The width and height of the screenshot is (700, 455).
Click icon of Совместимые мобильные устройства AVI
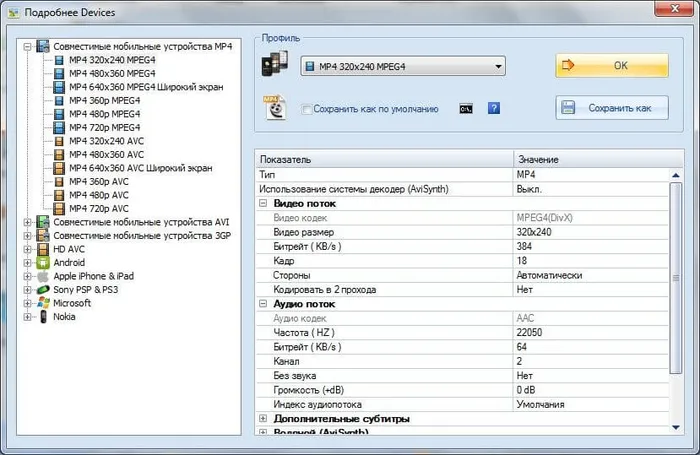(43, 222)
